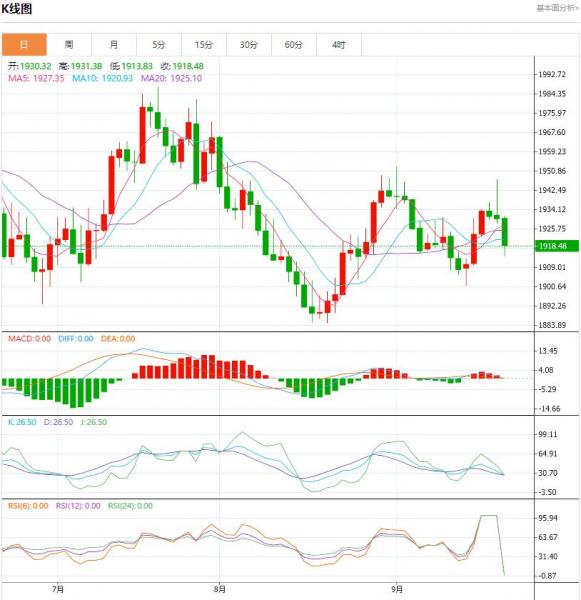Click the last green candlestick on chart
This screenshot has width=581, height=600.
click(505, 232)
